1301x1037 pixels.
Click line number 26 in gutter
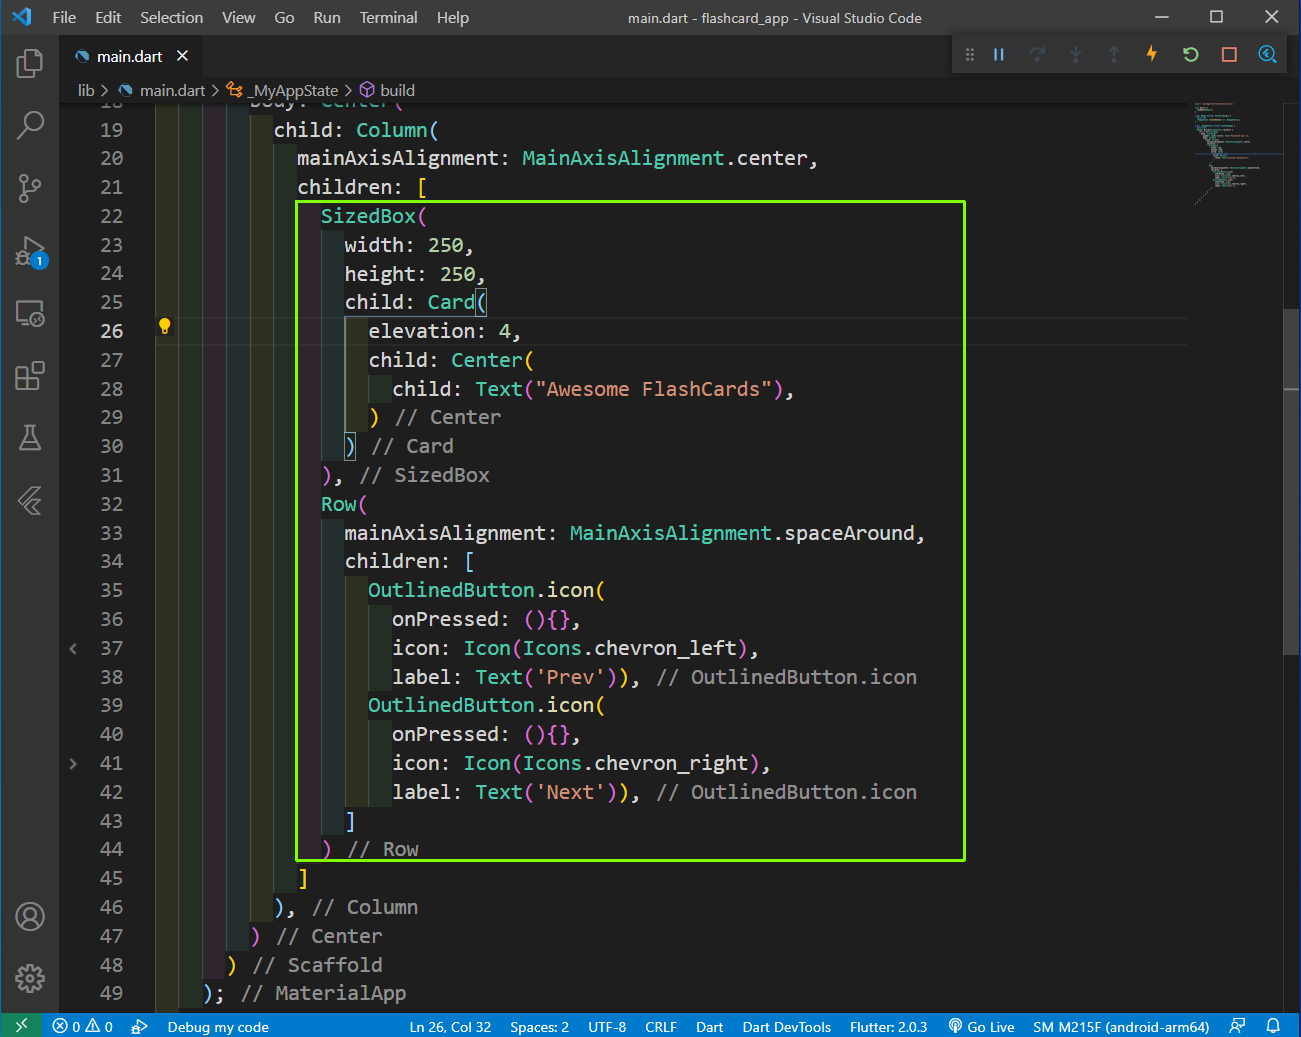pyautogui.click(x=112, y=331)
